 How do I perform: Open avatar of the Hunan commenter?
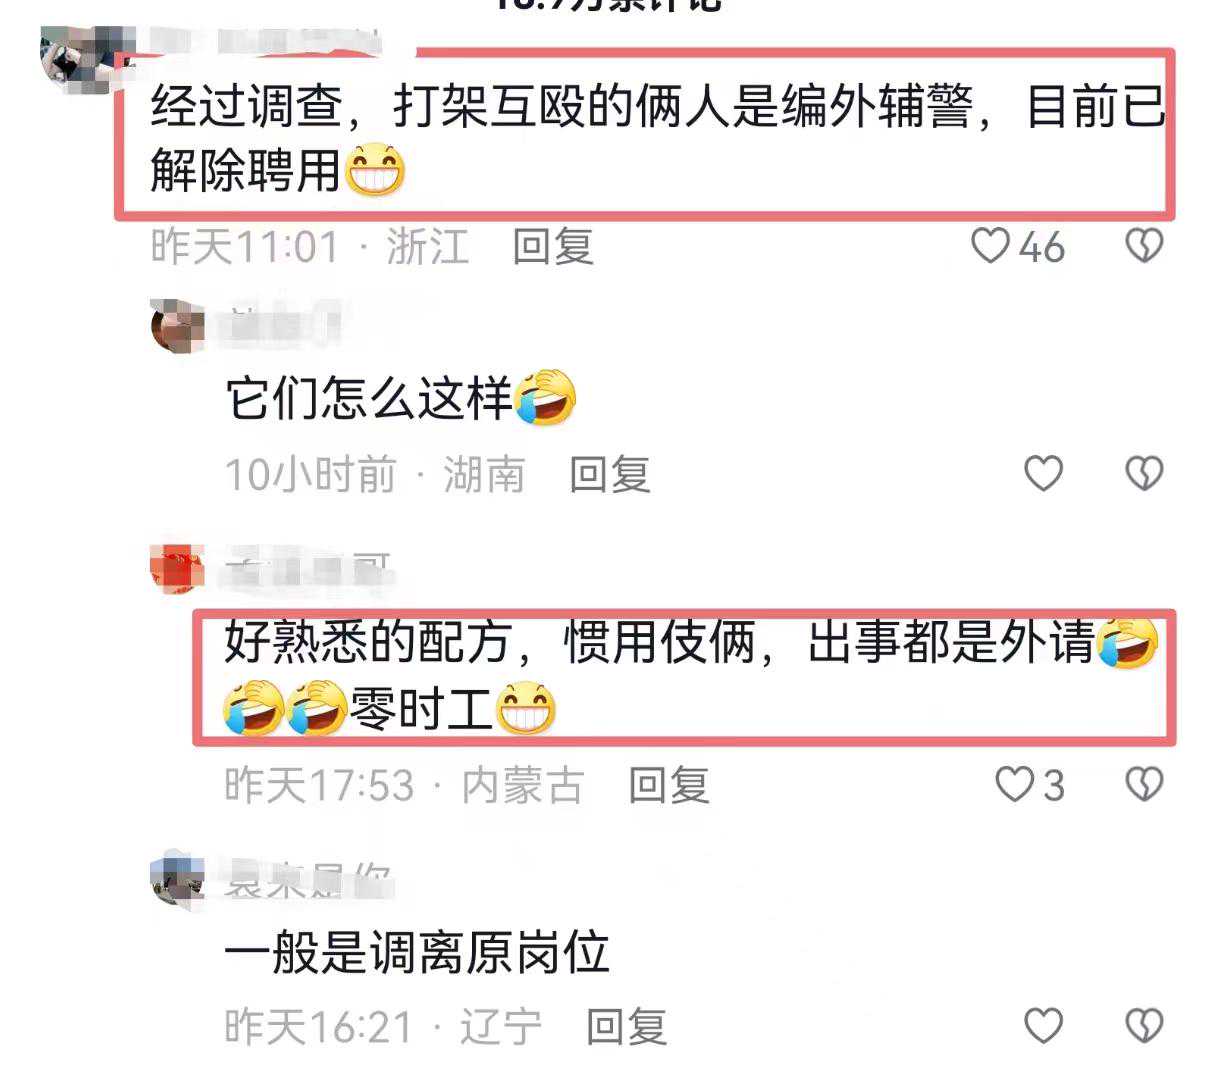point(177,325)
